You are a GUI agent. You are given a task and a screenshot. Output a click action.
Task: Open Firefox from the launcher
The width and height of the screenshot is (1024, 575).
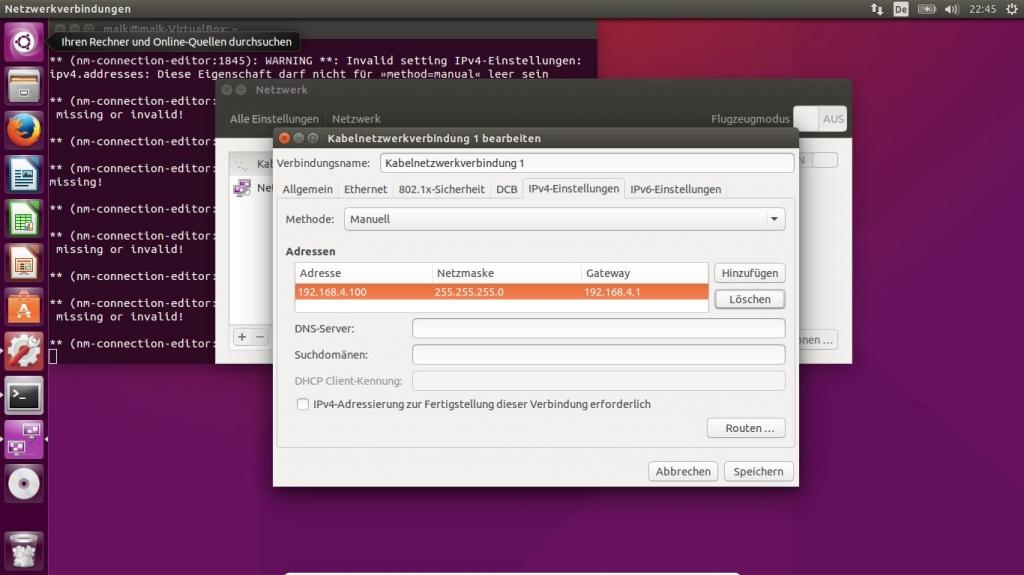[24, 130]
